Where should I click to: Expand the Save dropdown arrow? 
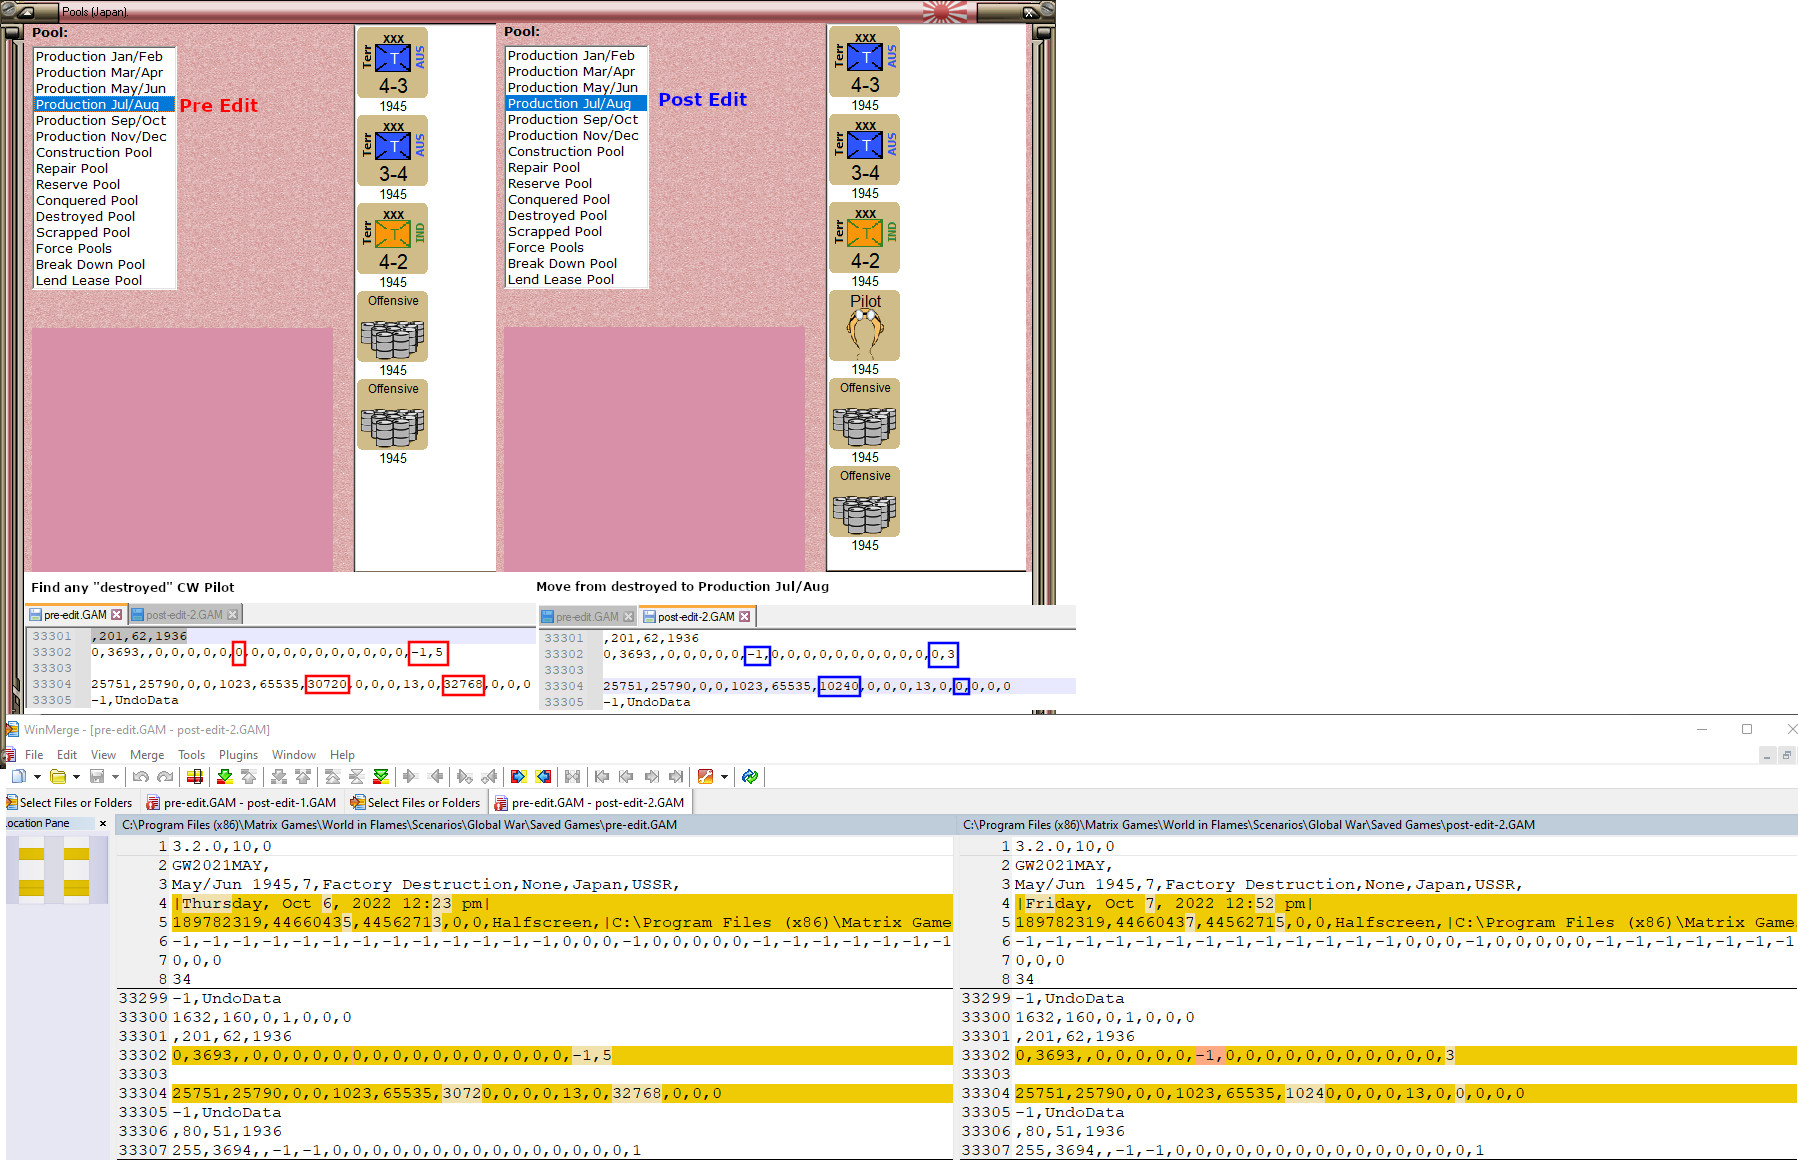point(115,776)
